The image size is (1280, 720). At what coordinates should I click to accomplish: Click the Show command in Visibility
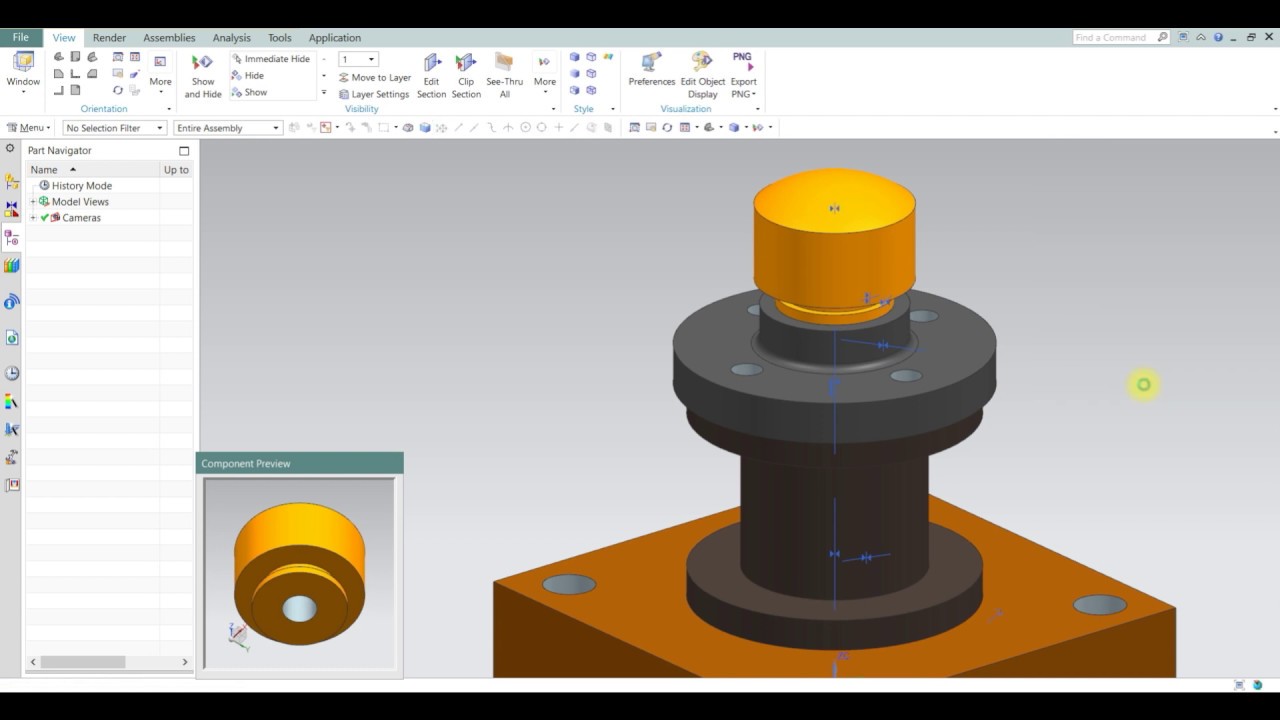pyautogui.click(x=249, y=92)
